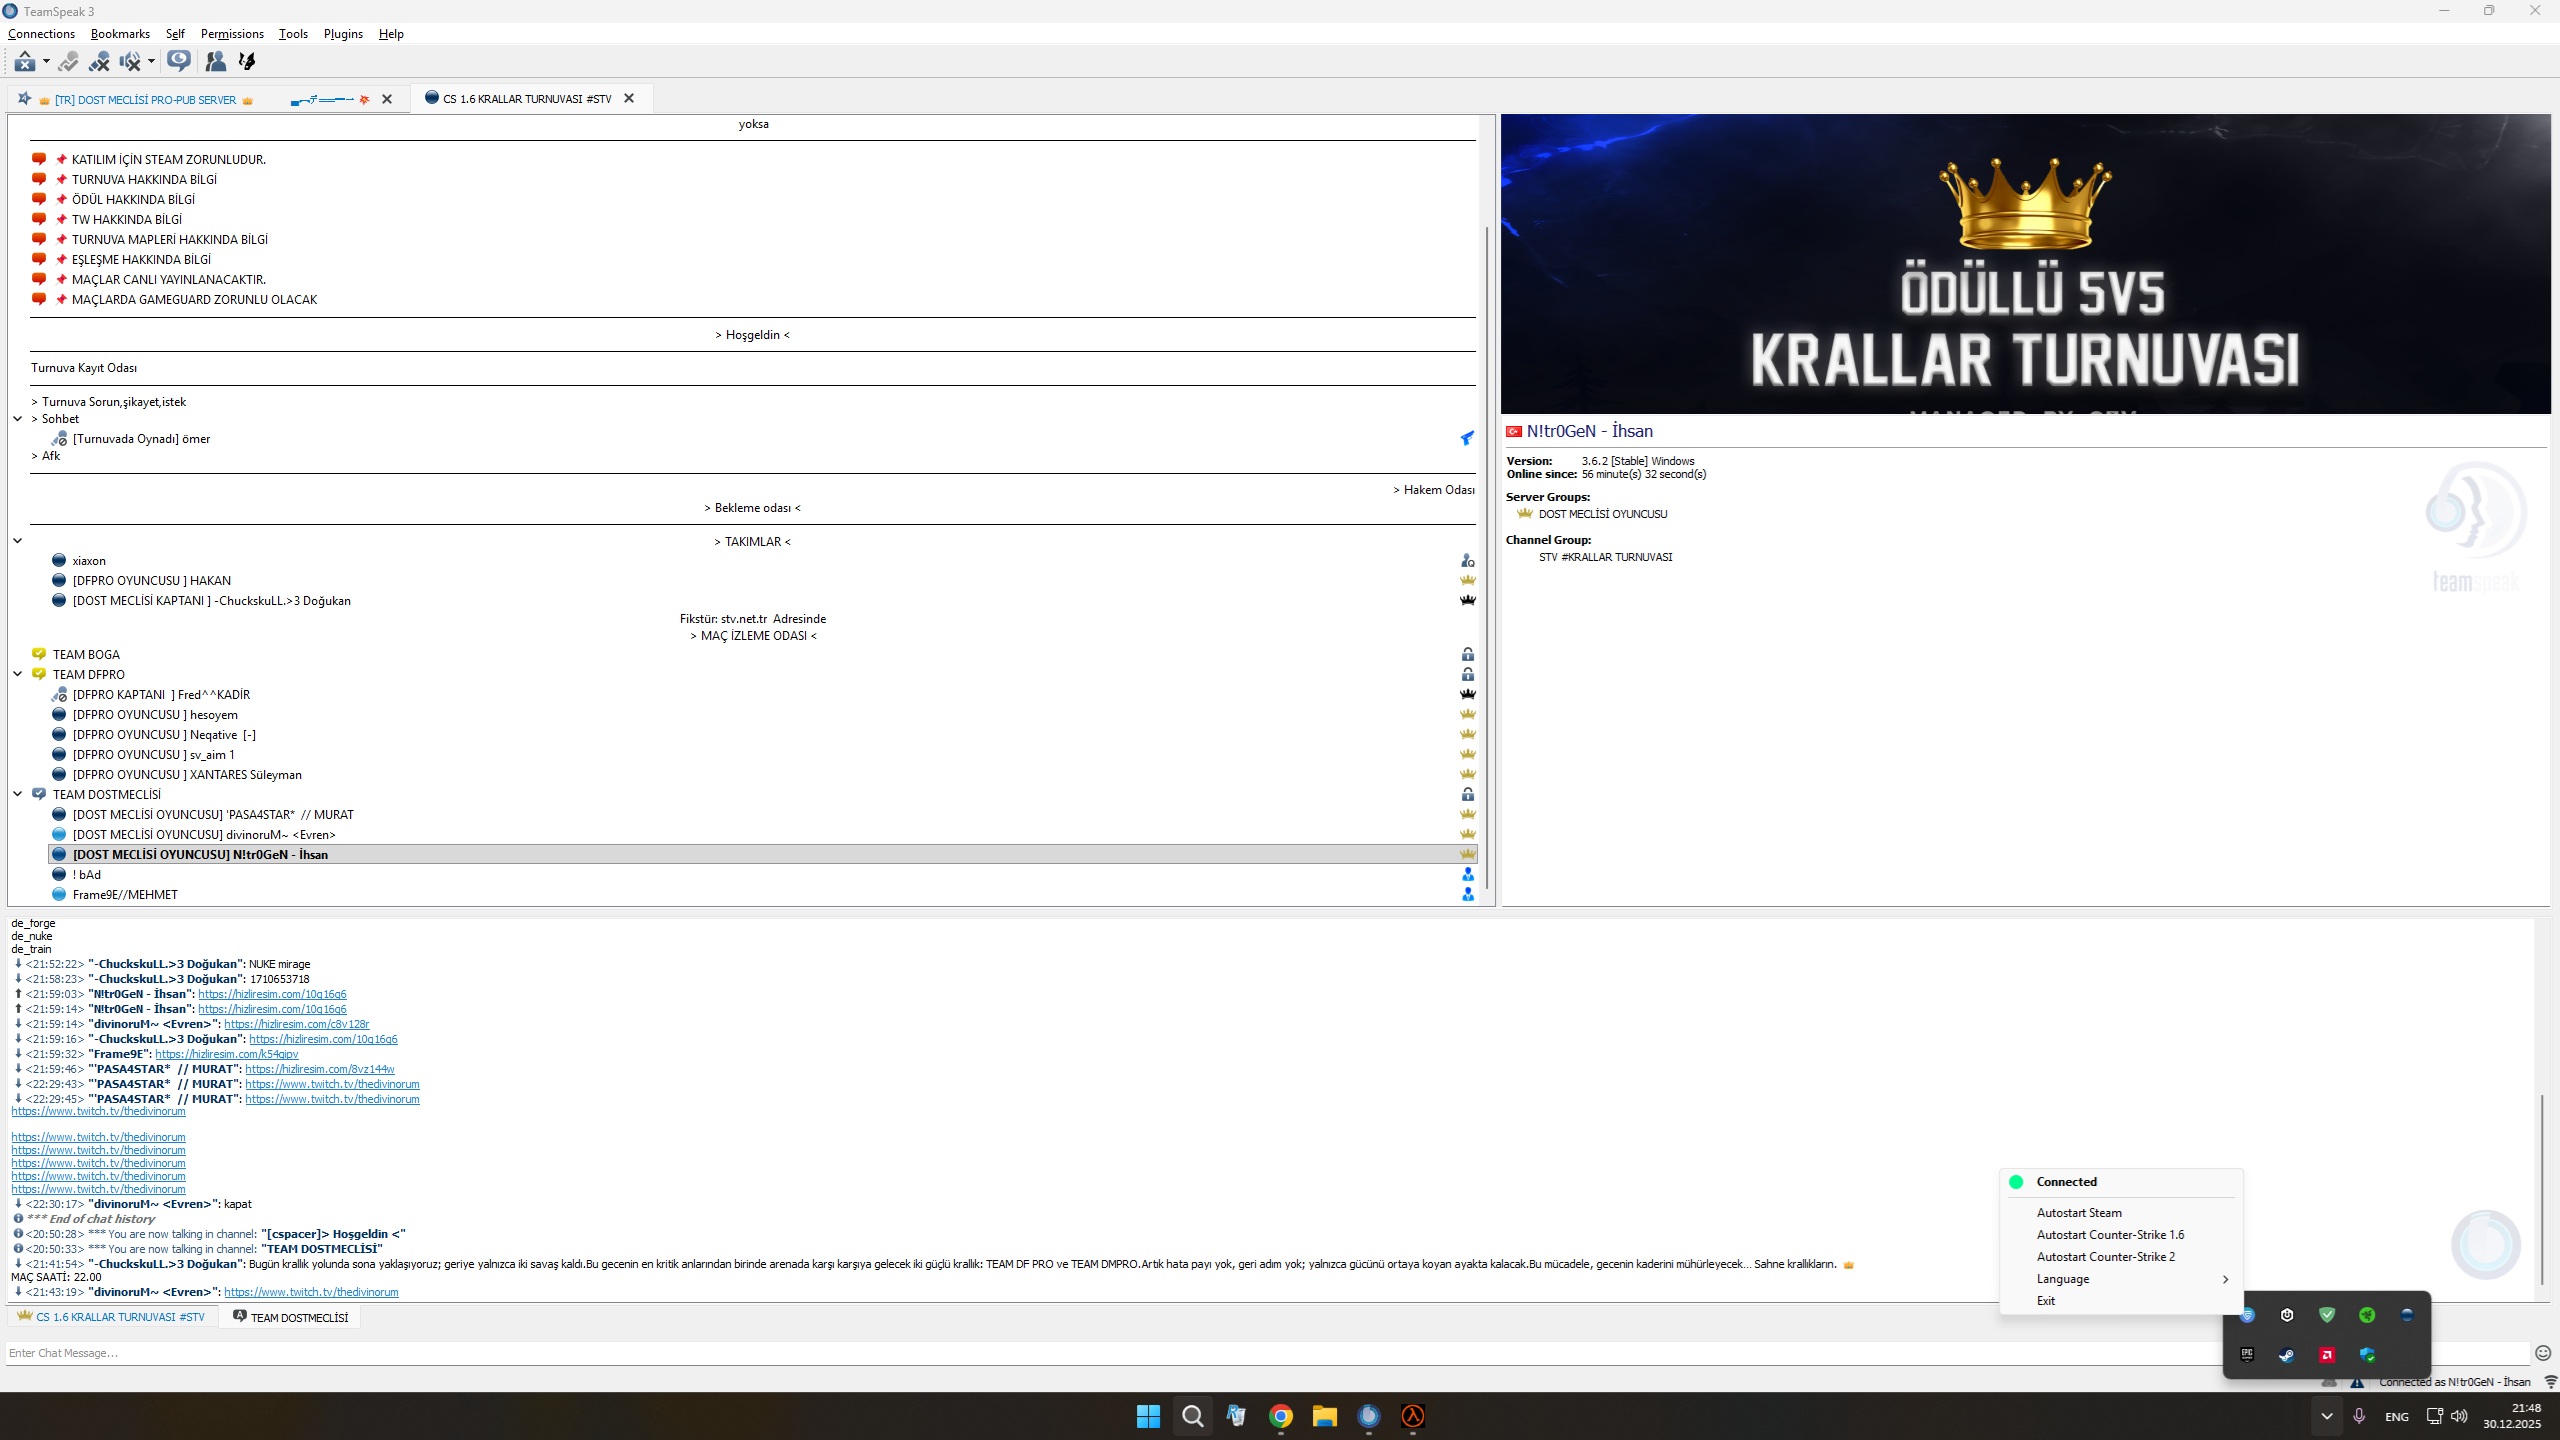Screen dimensions: 2560x1440
Task: Open dropdown arrow beside the disconnect icon
Action: [46, 62]
